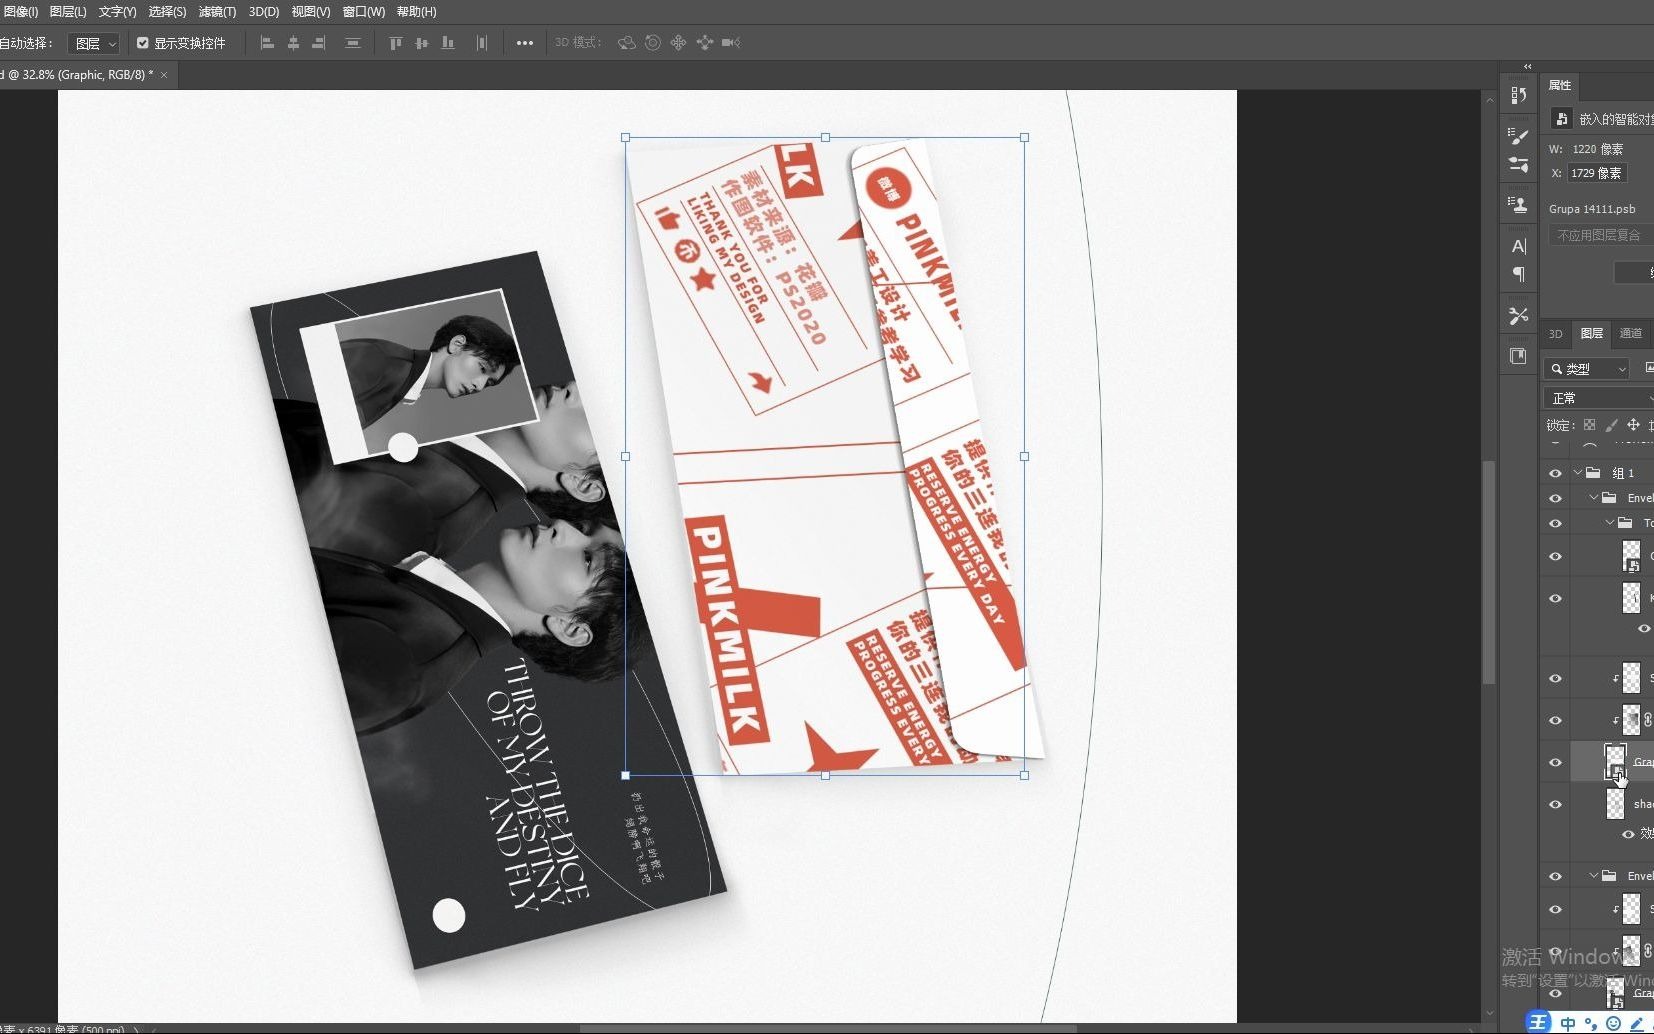
Task: Click the embedded smart object icon
Action: (x=1561, y=119)
